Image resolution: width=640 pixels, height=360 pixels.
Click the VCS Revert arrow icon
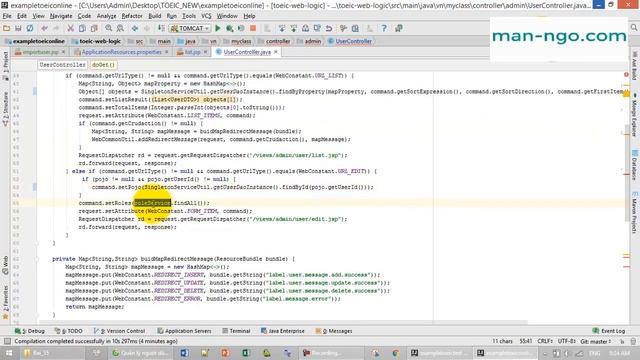click(x=329, y=28)
